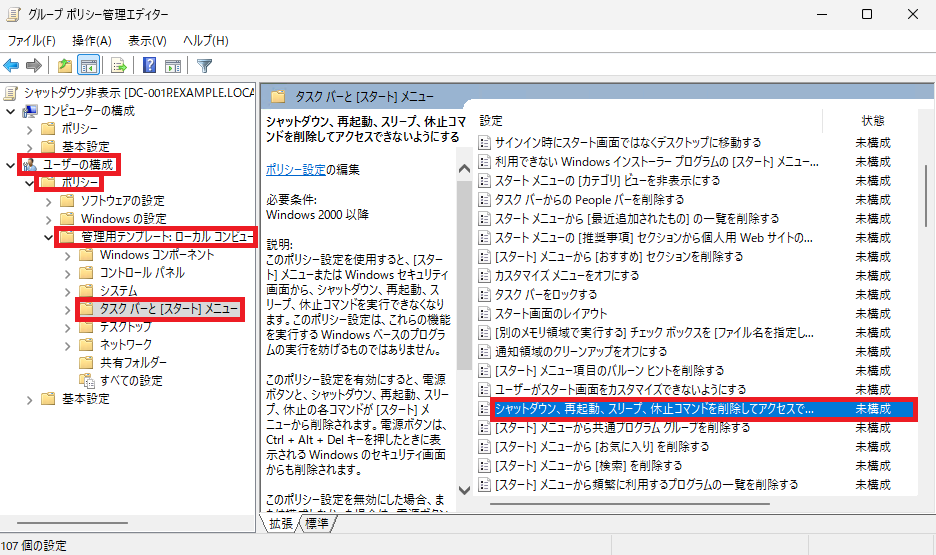Open the 表示(V) menu
The image size is (936, 555).
coord(147,41)
